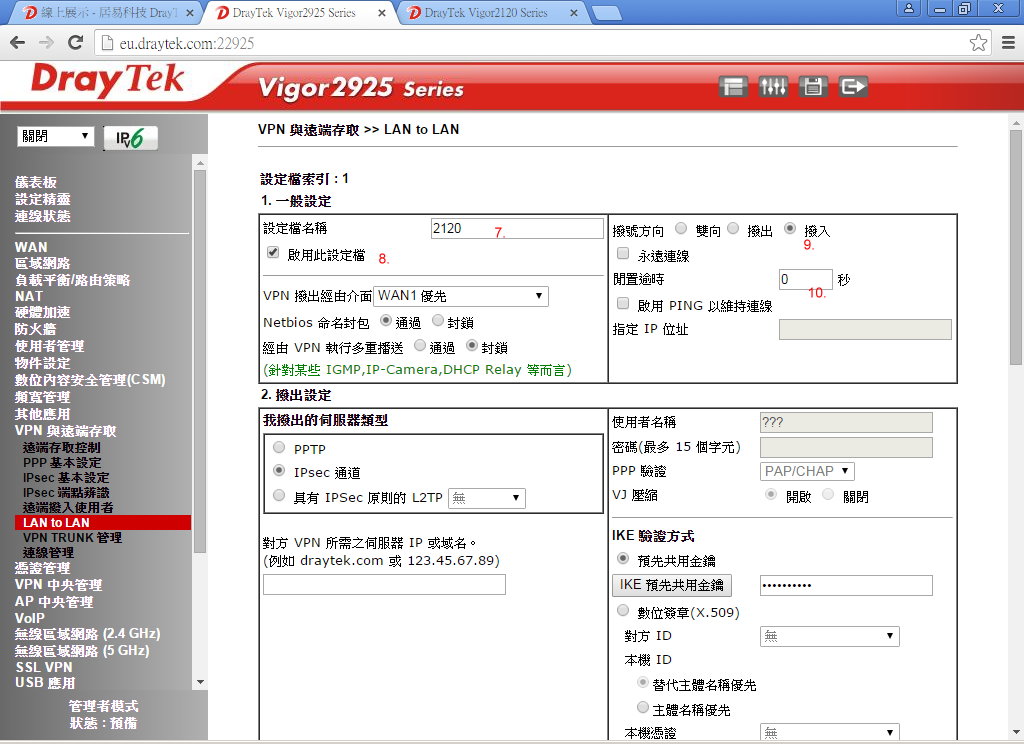Open the 憑證管理 sidebar menu
This screenshot has height=744, width=1024.
click(42, 568)
